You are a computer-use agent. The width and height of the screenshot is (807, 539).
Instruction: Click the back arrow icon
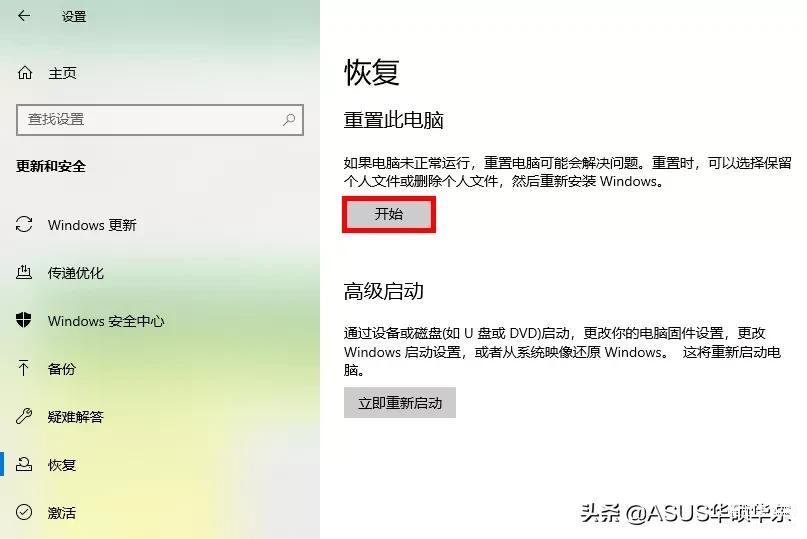(24, 16)
